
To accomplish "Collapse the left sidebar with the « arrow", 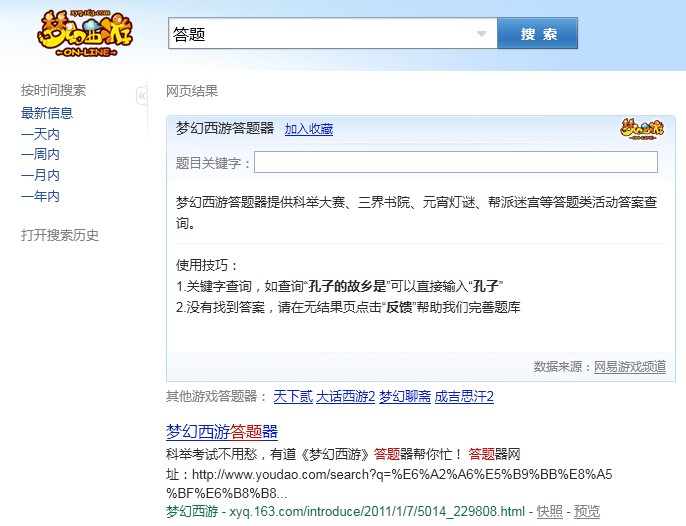I will coord(142,96).
